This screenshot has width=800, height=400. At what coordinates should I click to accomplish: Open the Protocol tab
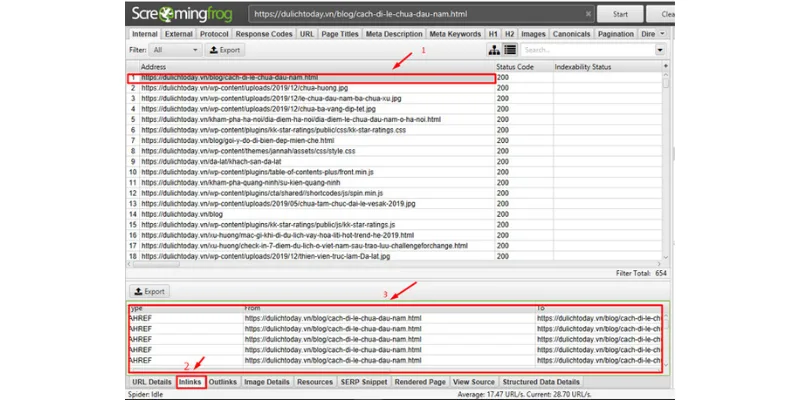point(214,34)
